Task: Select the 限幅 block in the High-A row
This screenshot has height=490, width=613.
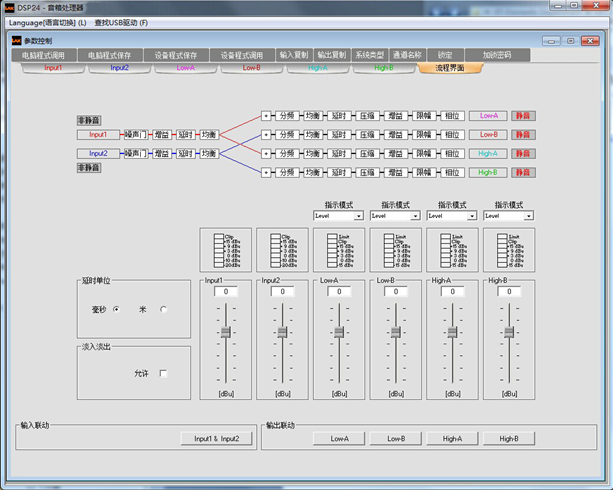Action: click(422, 153)
